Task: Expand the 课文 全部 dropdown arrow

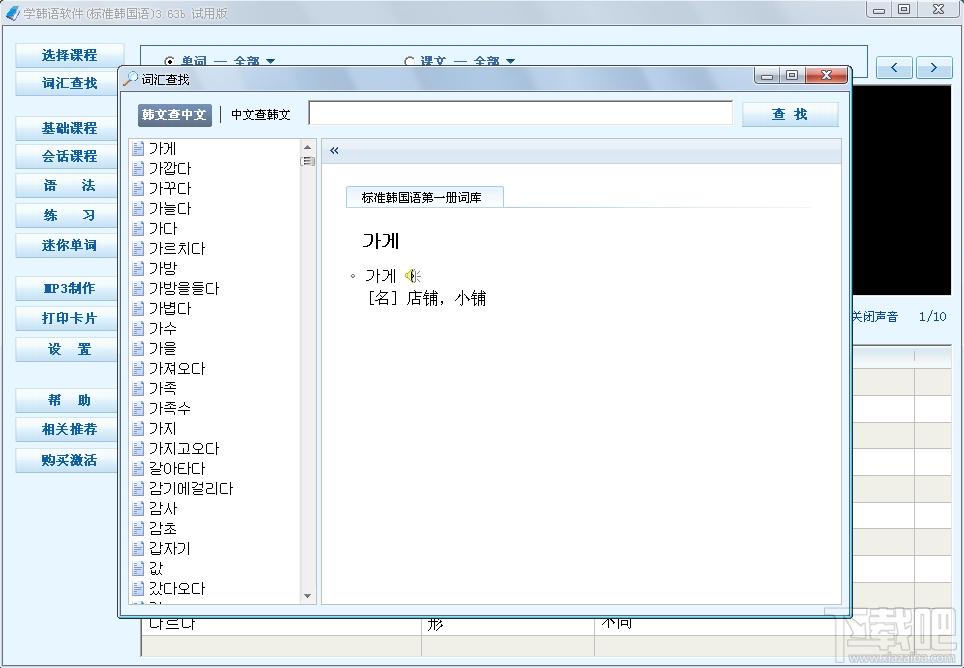Action: click(x=510, y=61)
